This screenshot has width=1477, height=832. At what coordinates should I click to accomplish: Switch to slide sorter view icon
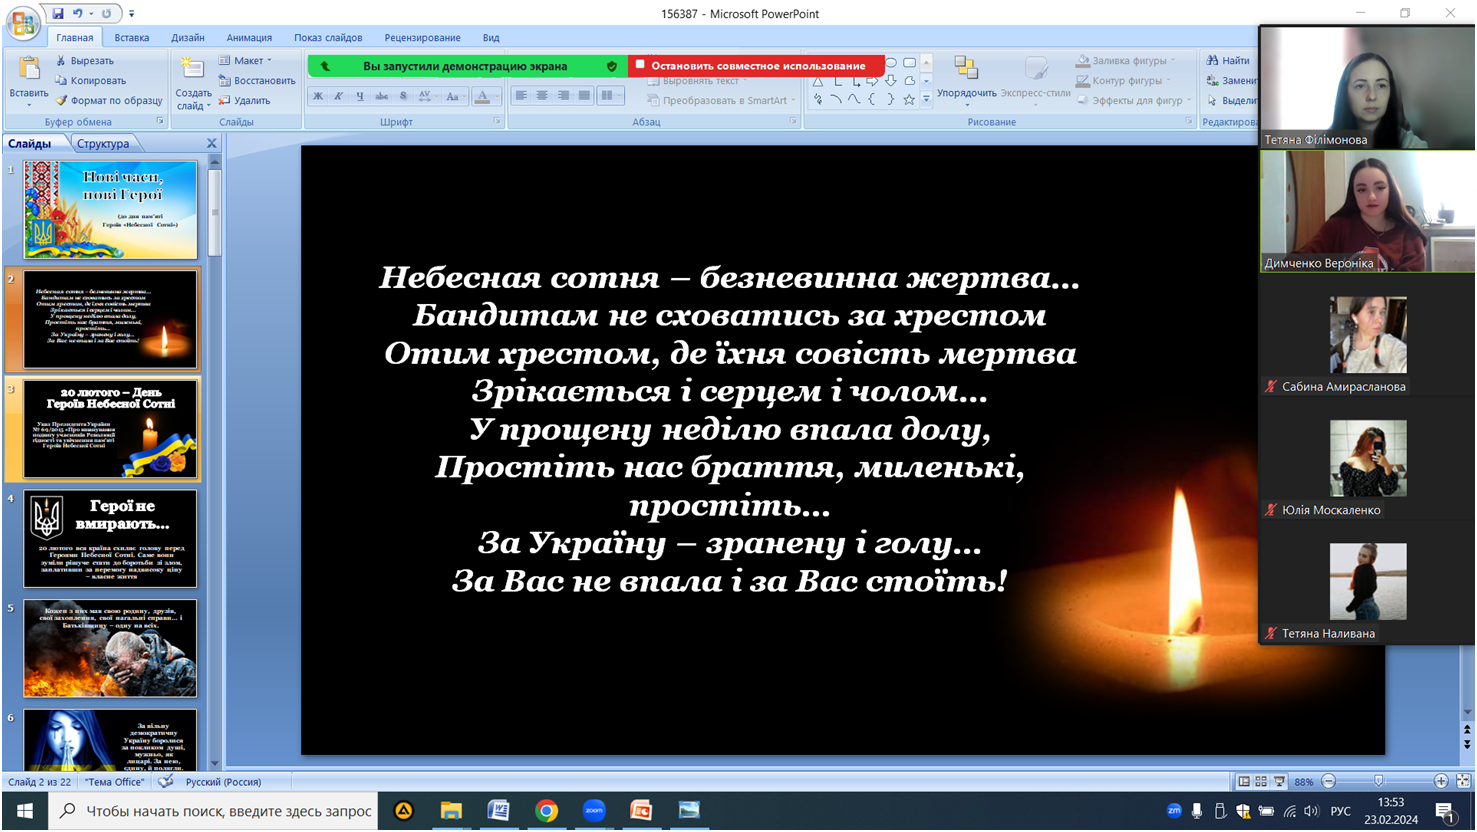coord(1261,781)
